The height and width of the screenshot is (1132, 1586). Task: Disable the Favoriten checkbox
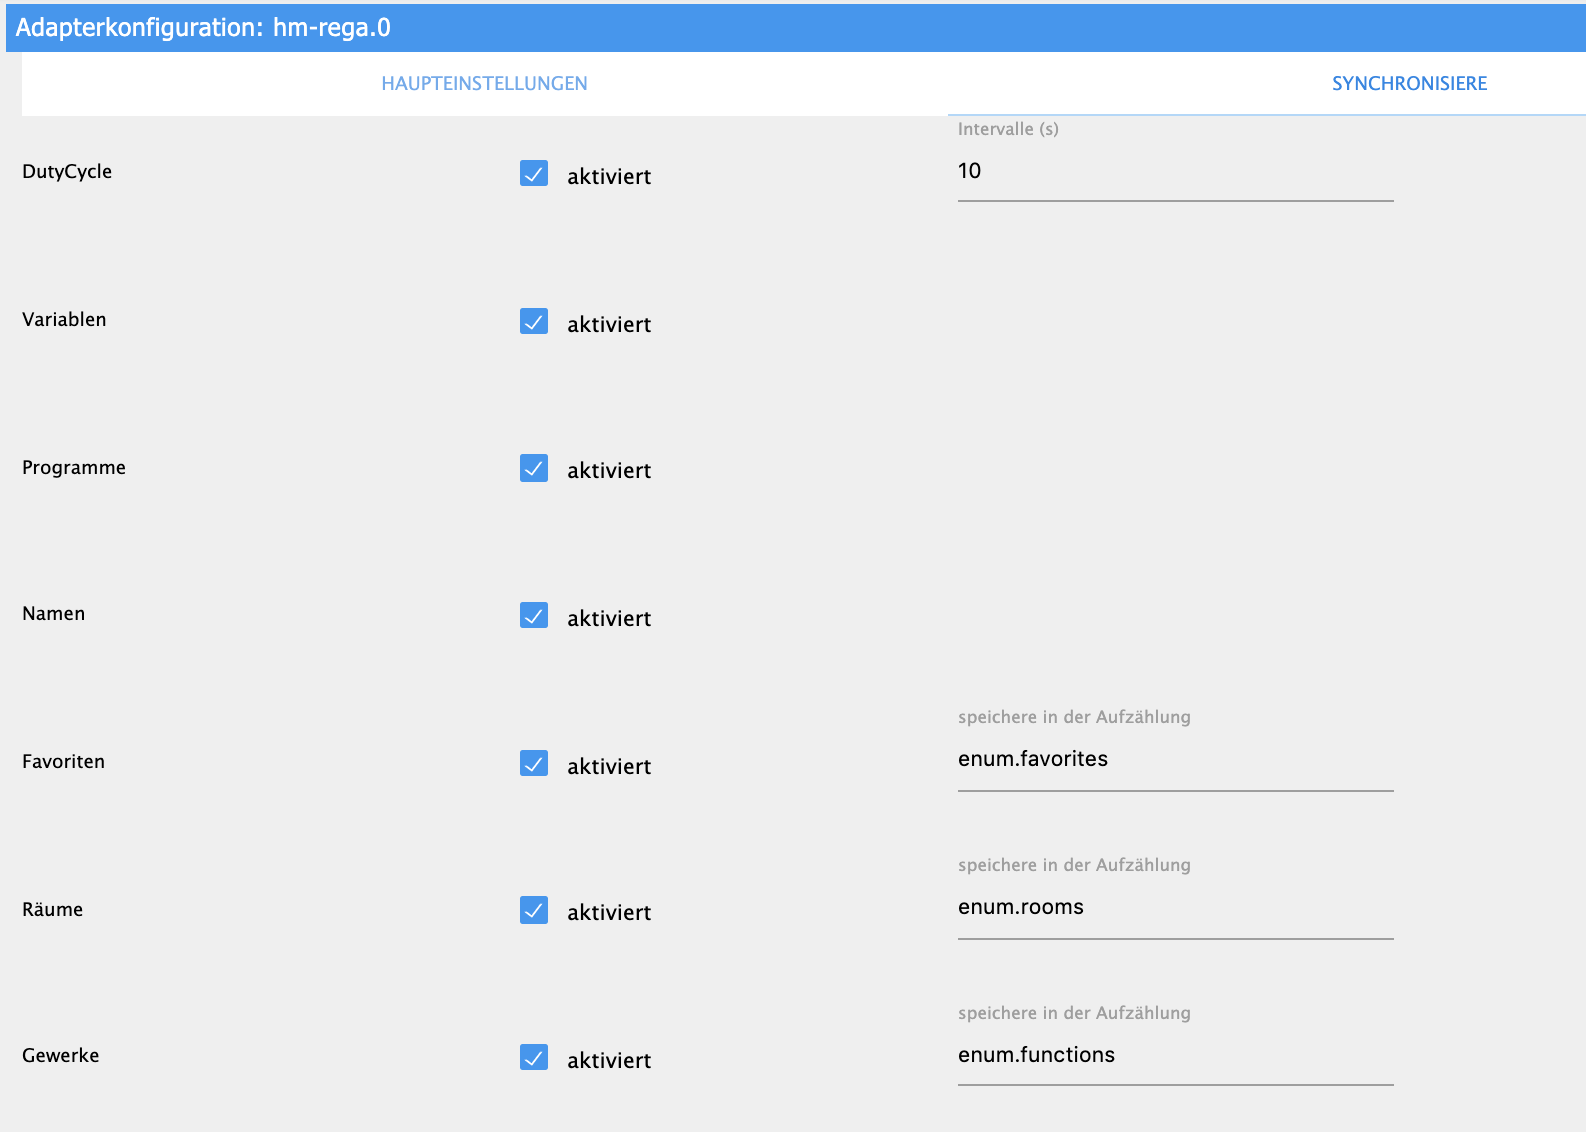point(534,764)
